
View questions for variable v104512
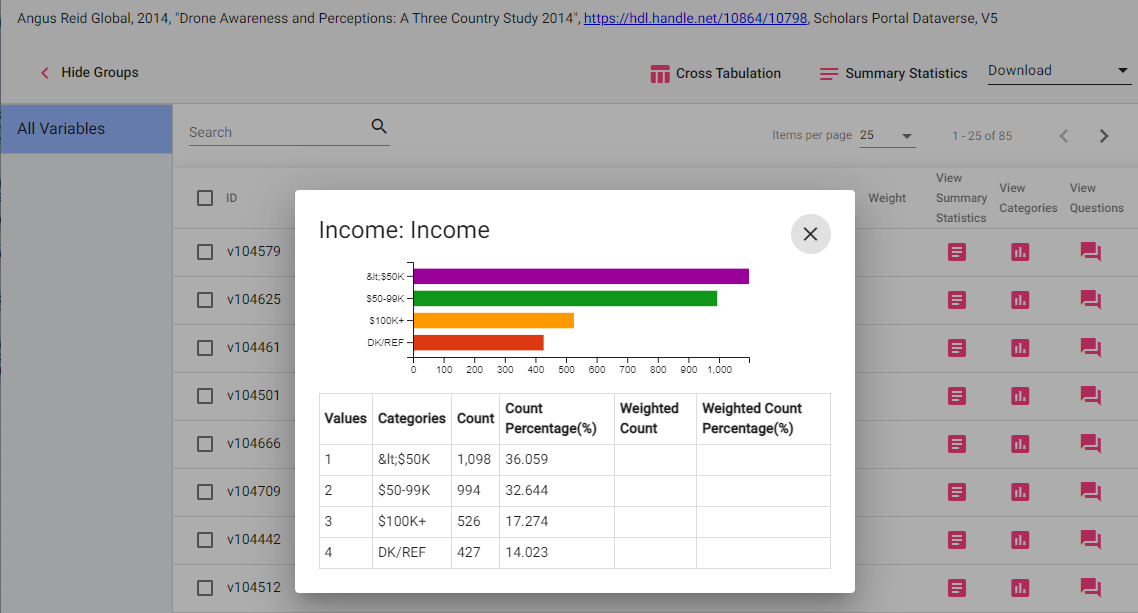tap(1090, 588)
